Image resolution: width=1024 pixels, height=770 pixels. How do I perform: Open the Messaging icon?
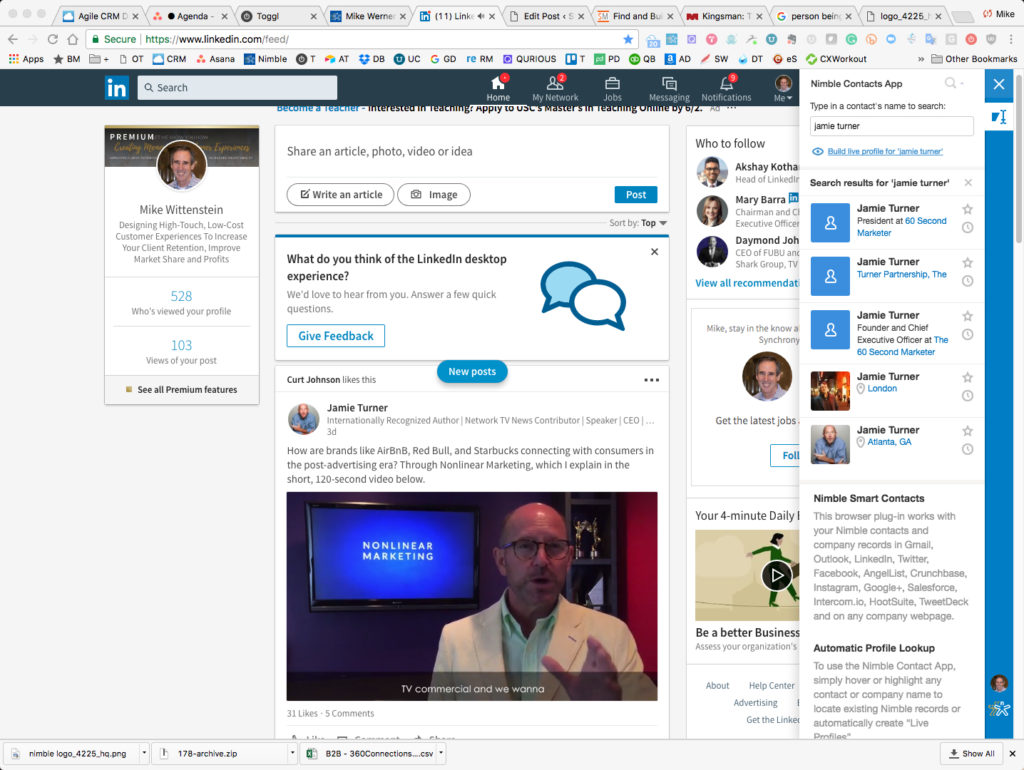click(x=669, y=88)
